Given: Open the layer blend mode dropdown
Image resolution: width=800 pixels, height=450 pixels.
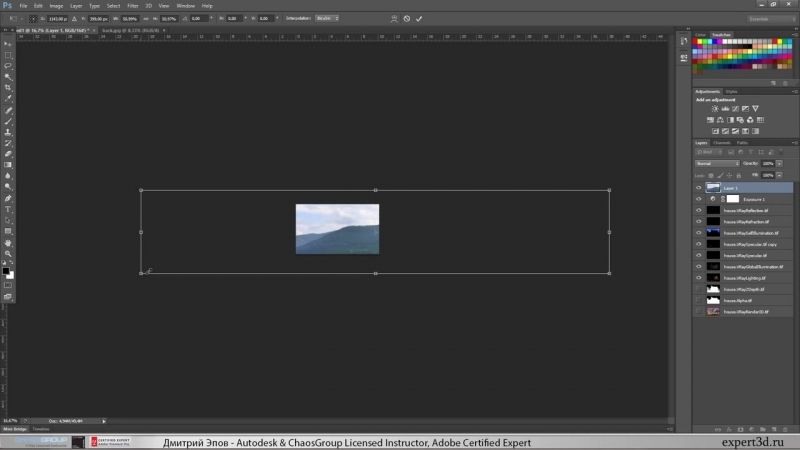Looking at the screenshot, I should [x=717, y=163].
